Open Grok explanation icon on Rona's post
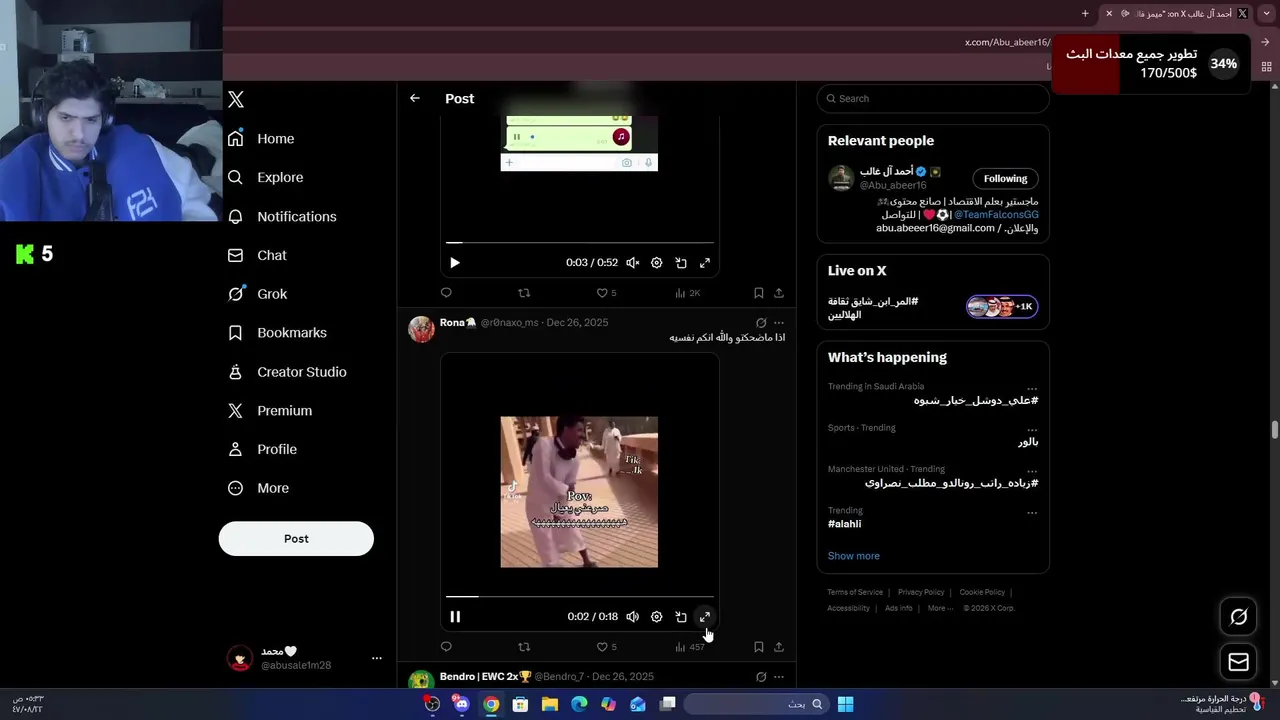The image size is (1280, 720). [x=761, y=323]
